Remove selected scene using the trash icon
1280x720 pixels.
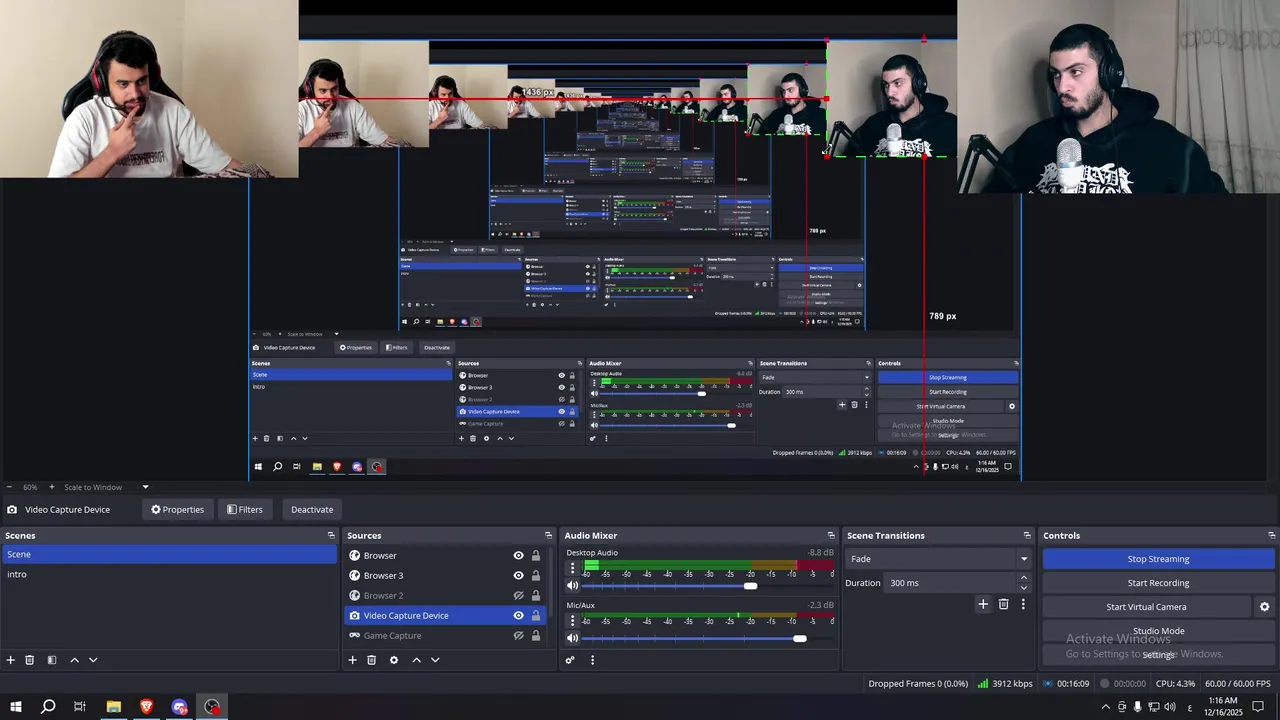coord(30,660)
